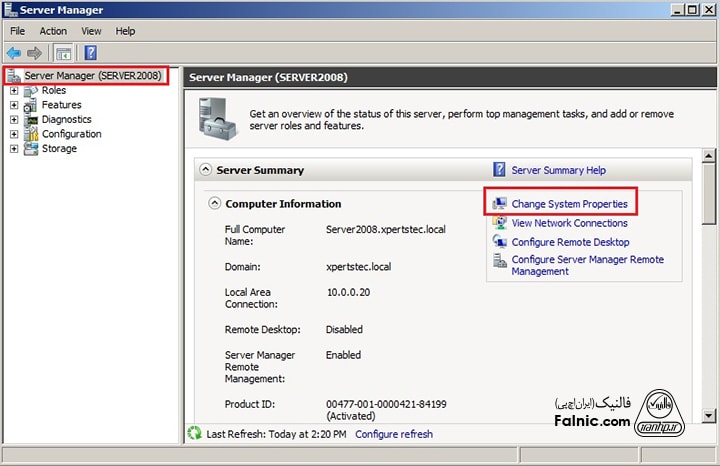Expand the Storage tree node
The width and height of the screenshot is (720, 466).
pos(14,149)
